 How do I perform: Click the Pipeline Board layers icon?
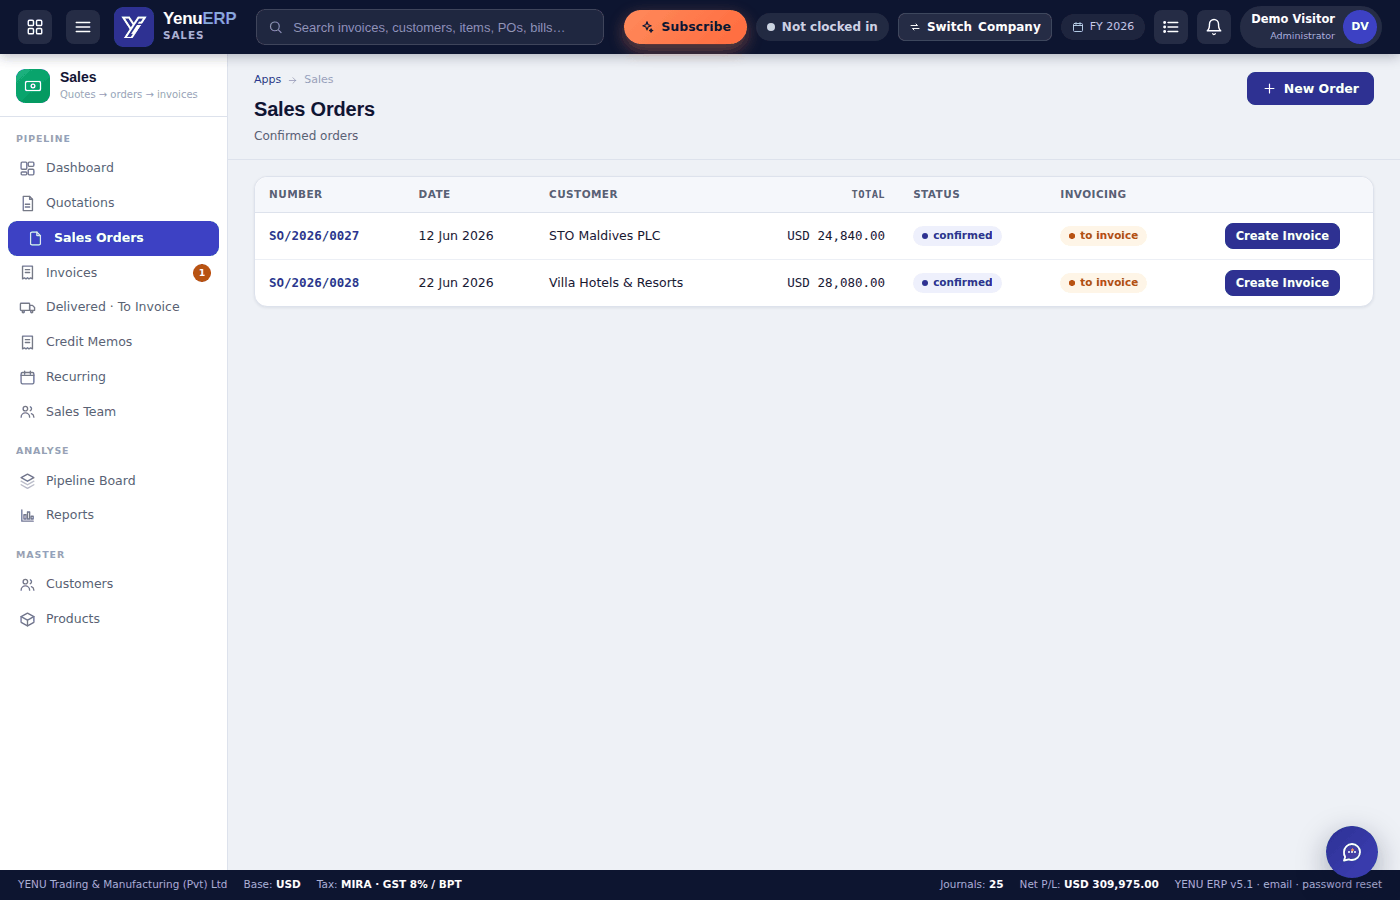pos(28,481)
